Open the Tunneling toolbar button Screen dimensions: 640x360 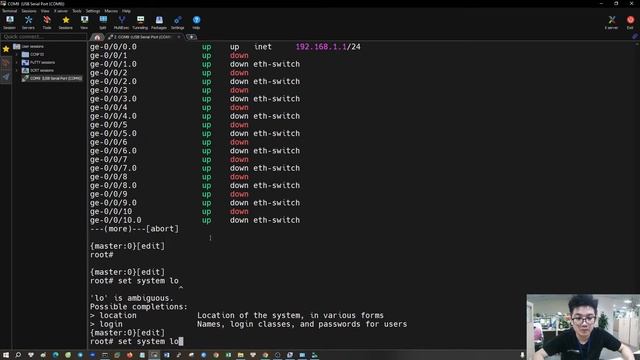tap(140, 22)
